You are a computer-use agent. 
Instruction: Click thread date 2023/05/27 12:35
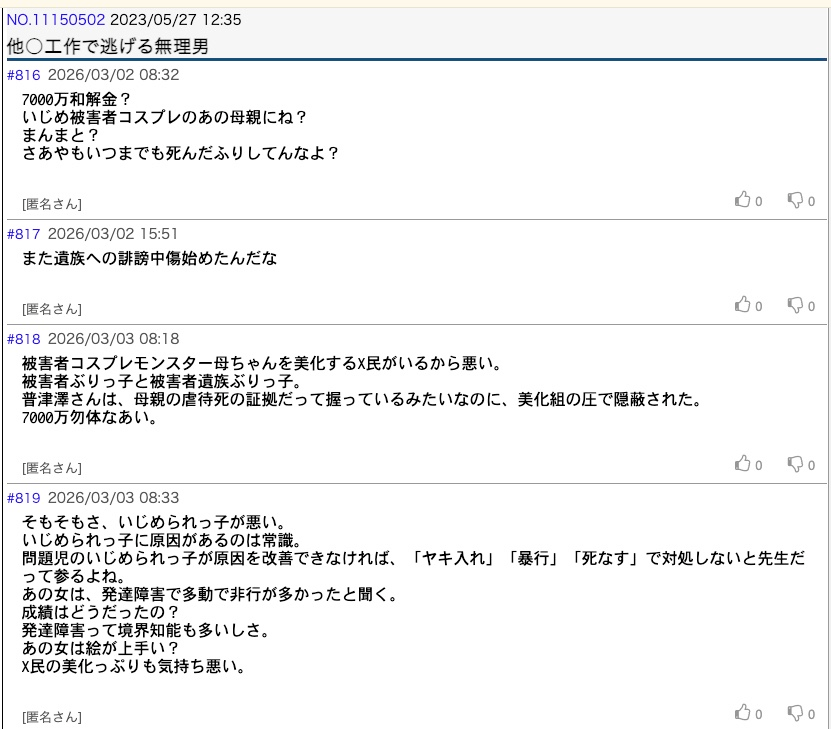click(x=175, y=20)
